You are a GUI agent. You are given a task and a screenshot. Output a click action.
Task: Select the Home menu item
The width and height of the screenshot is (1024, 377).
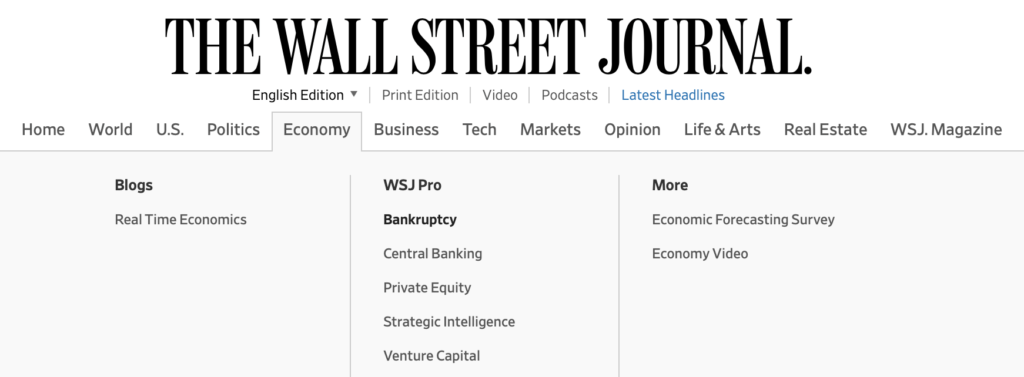[x=43, y=129]
